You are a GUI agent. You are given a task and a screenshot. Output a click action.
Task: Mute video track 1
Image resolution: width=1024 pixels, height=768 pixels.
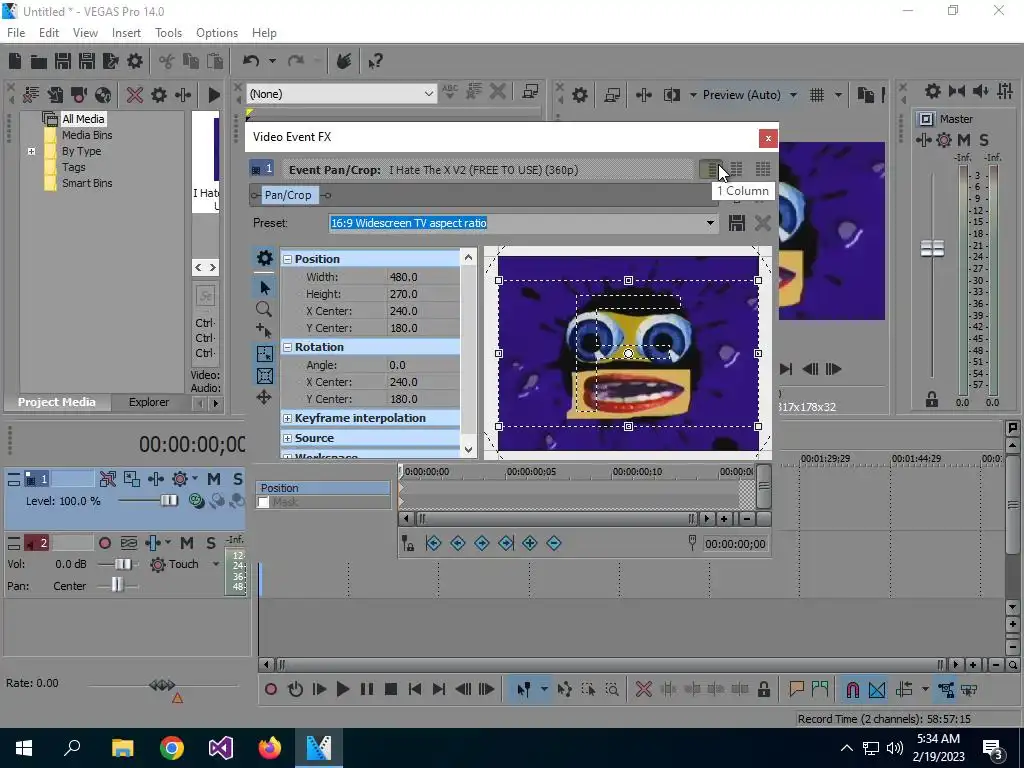point(214,479)
